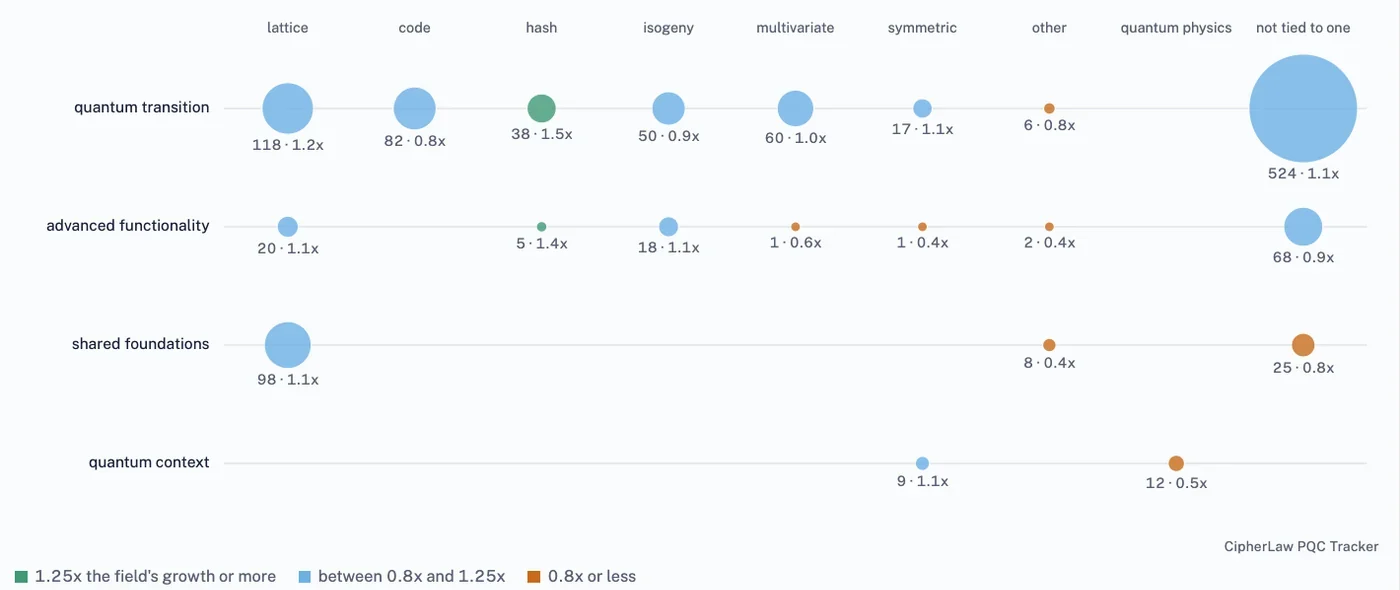Select the quantum context row label
The image size is (1400, 590).
coord(149,462)
